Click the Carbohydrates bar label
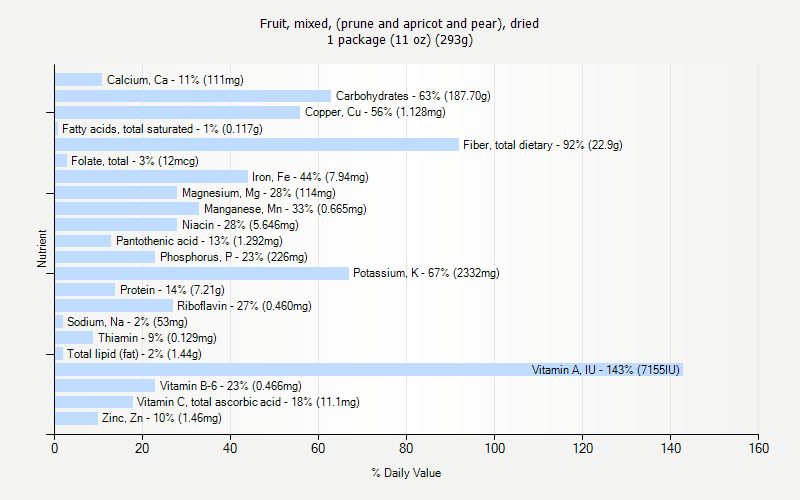Screen dimensions: 800x500 click(x=413, y=96)
